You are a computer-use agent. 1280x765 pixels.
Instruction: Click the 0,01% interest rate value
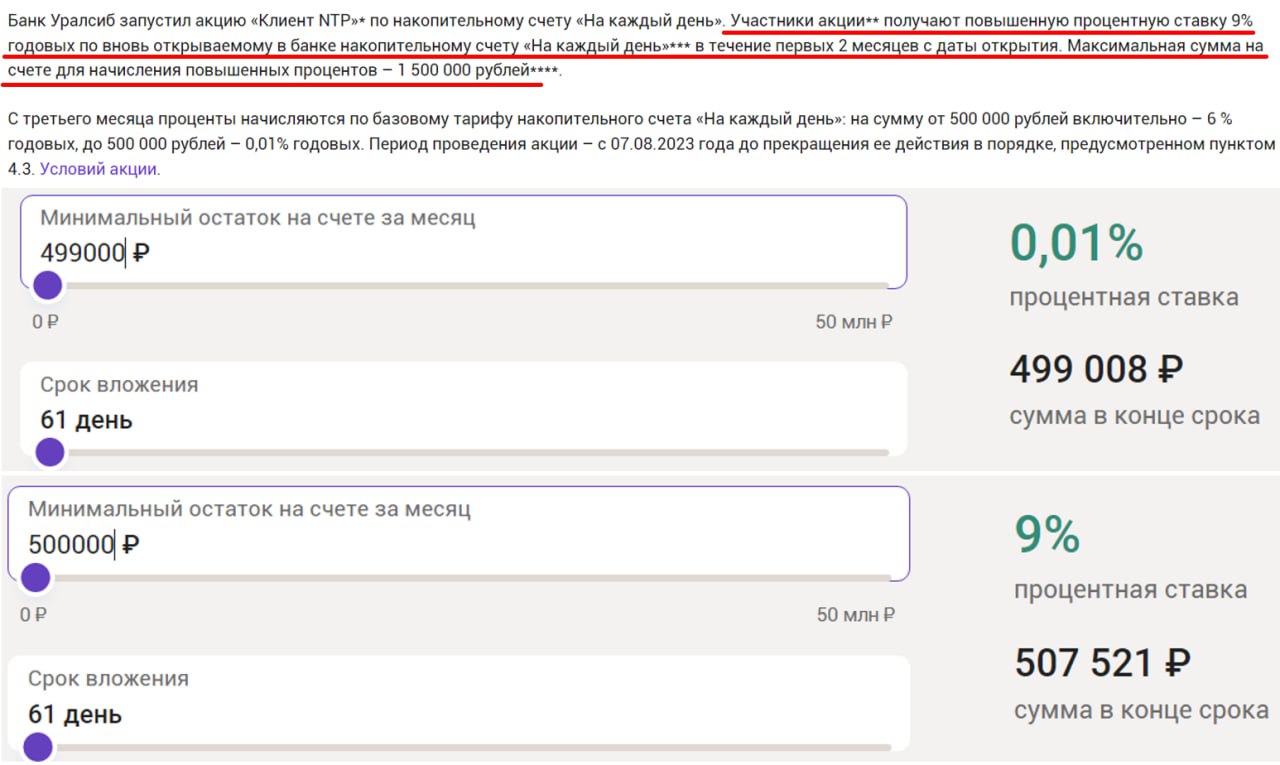click(1076, 243)
